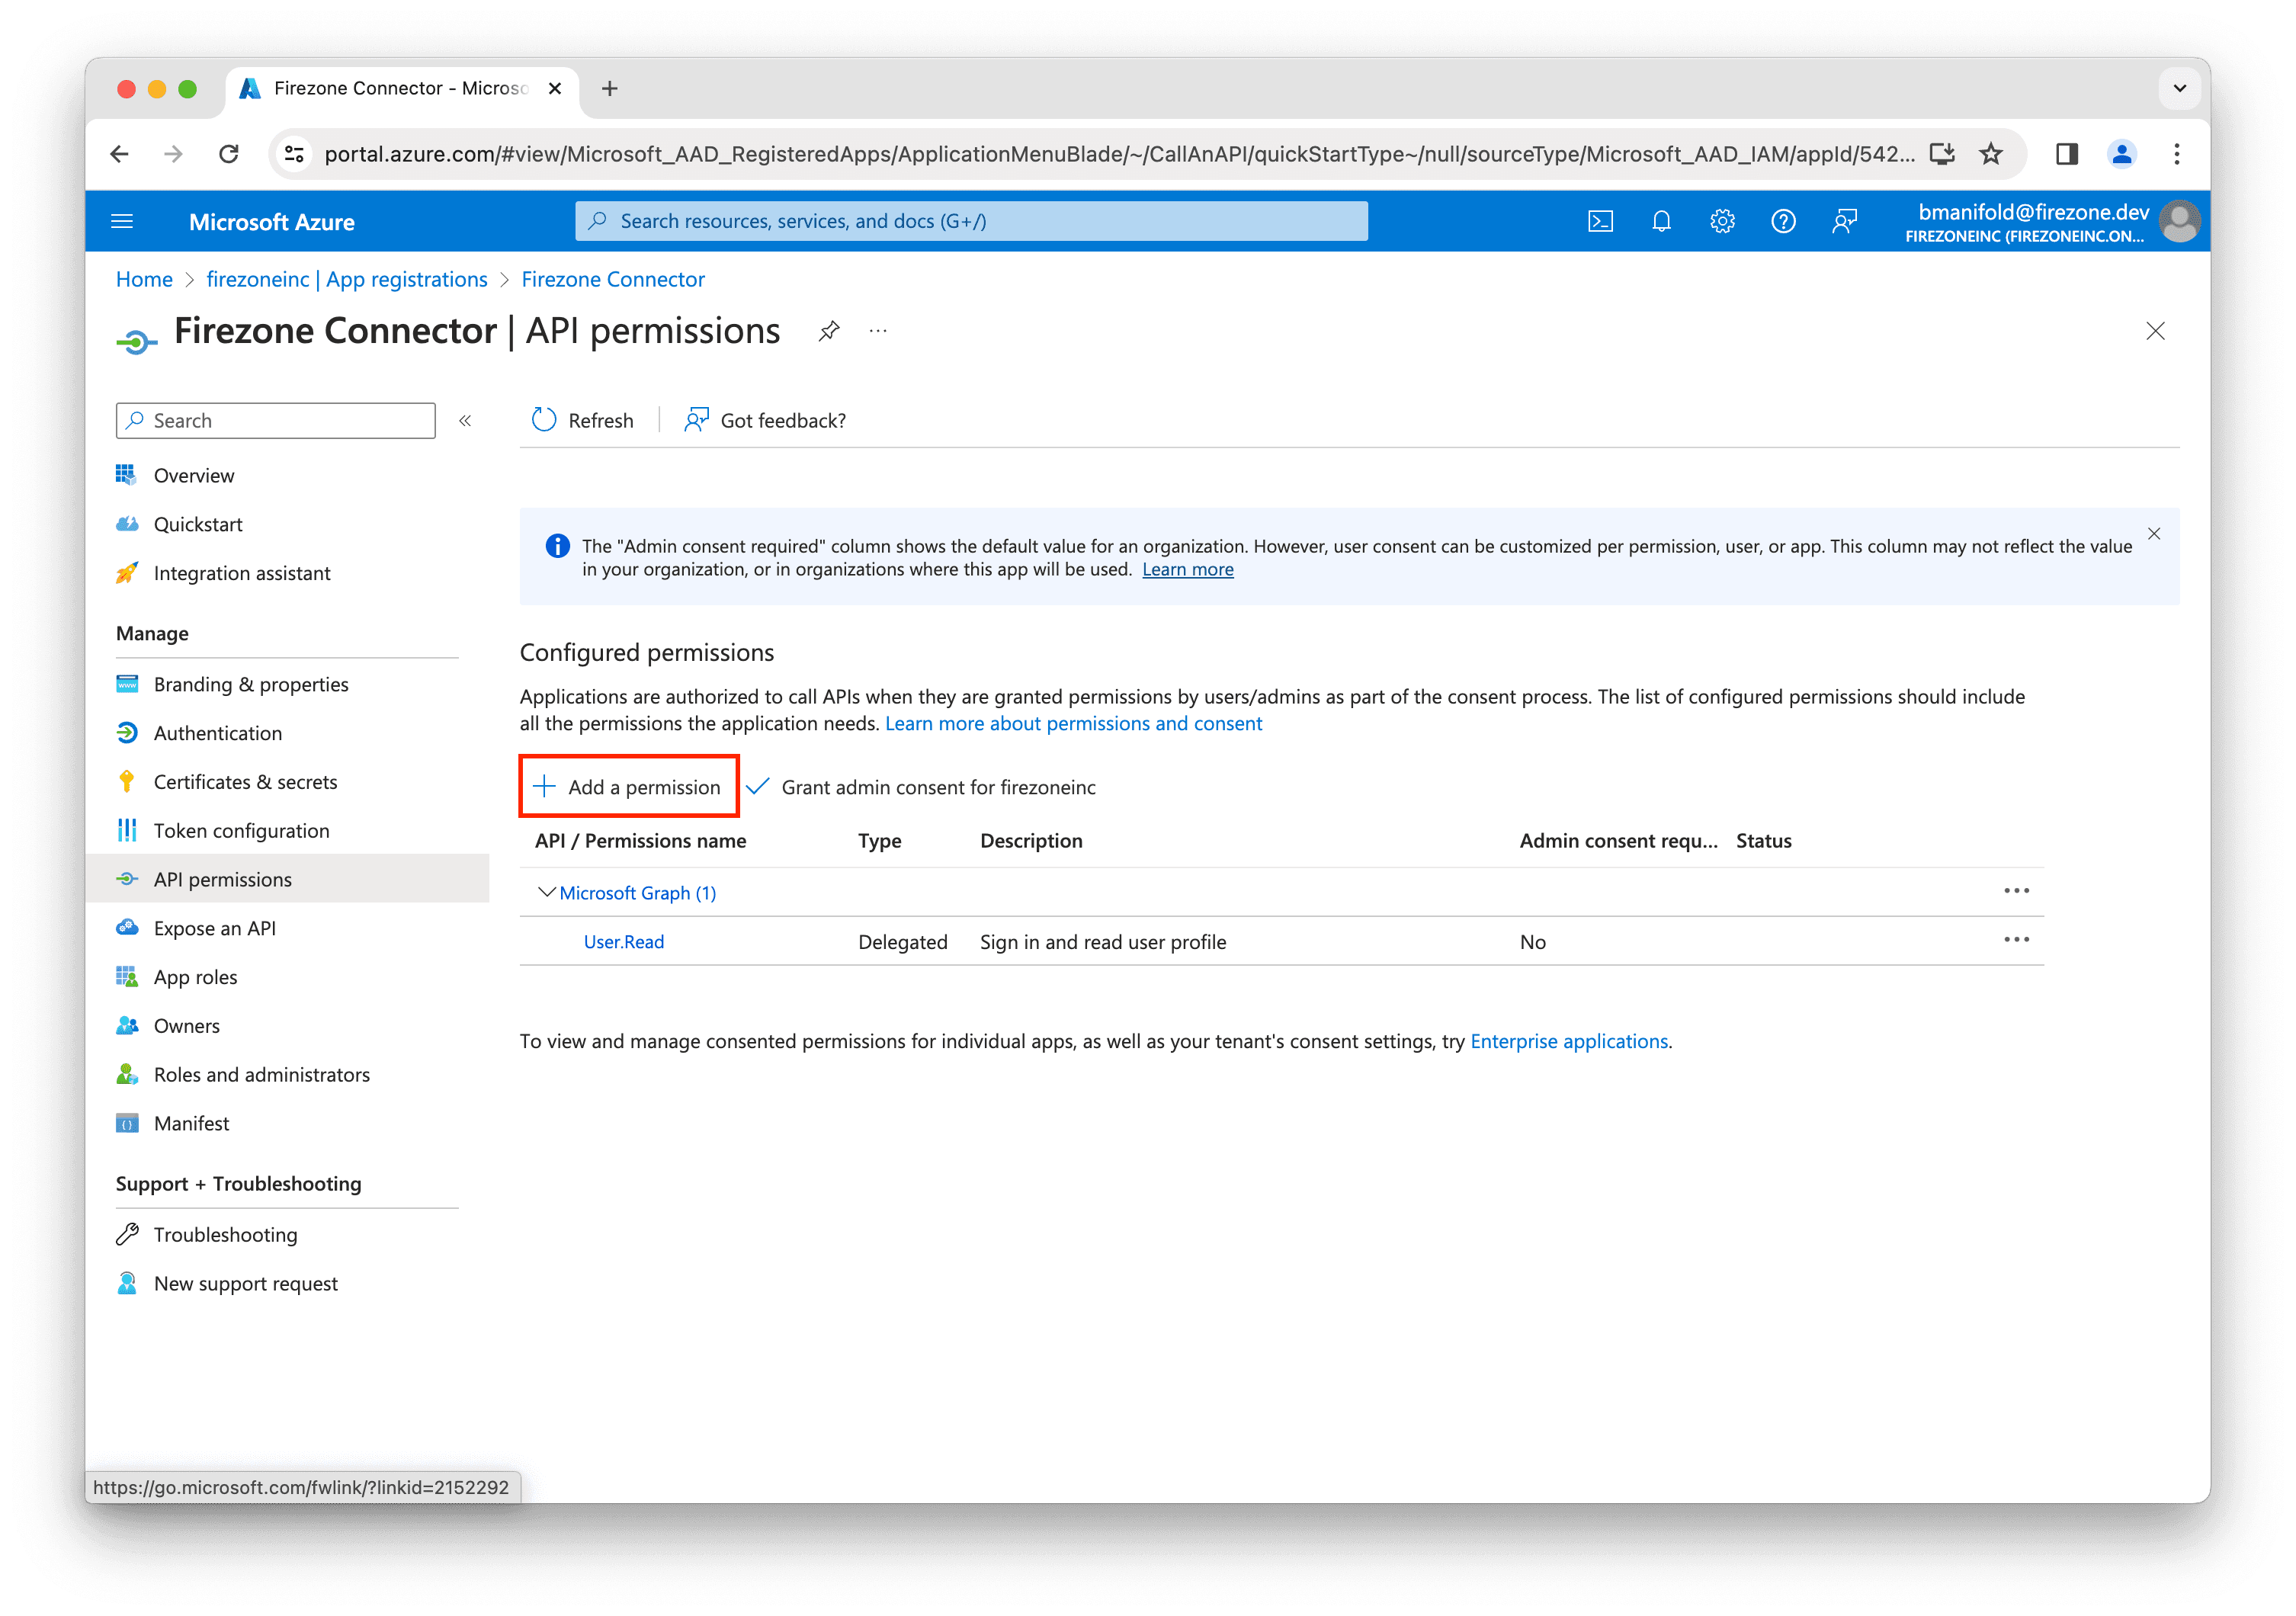Open the portal settings gear
Screen dimensions: 2296x1616
[x=1722, y=221]
